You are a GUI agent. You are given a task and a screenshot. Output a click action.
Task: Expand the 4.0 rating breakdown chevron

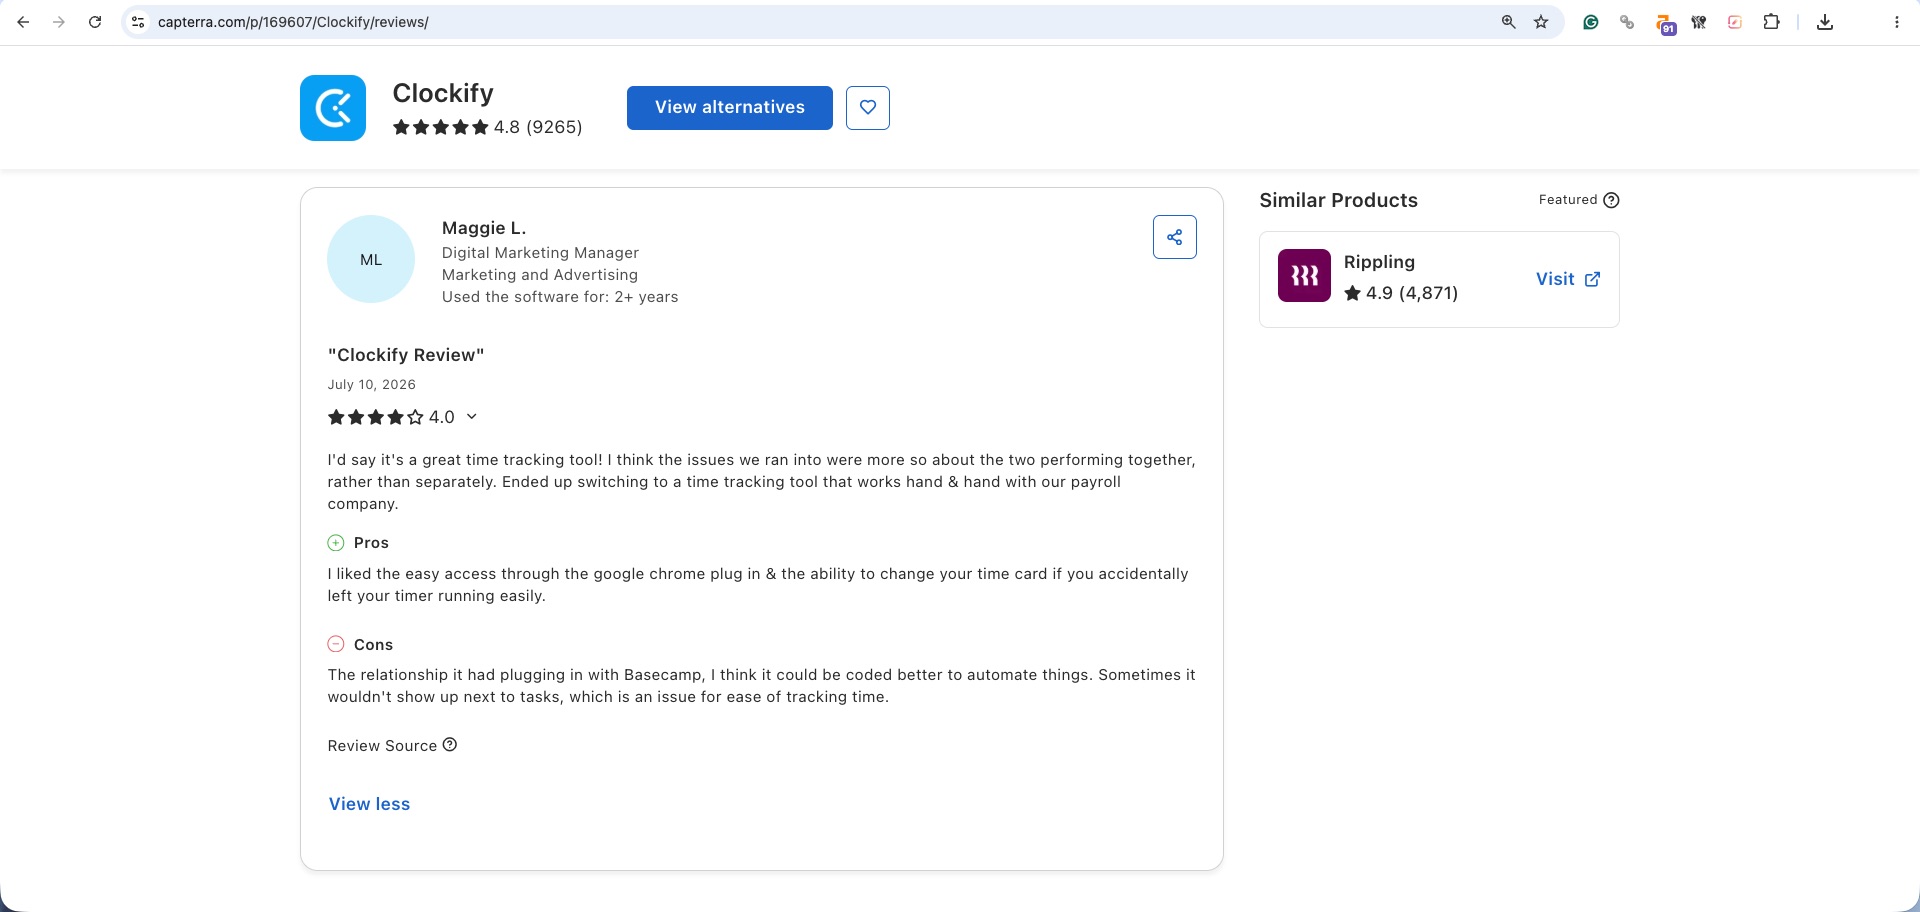click(472, 417)
